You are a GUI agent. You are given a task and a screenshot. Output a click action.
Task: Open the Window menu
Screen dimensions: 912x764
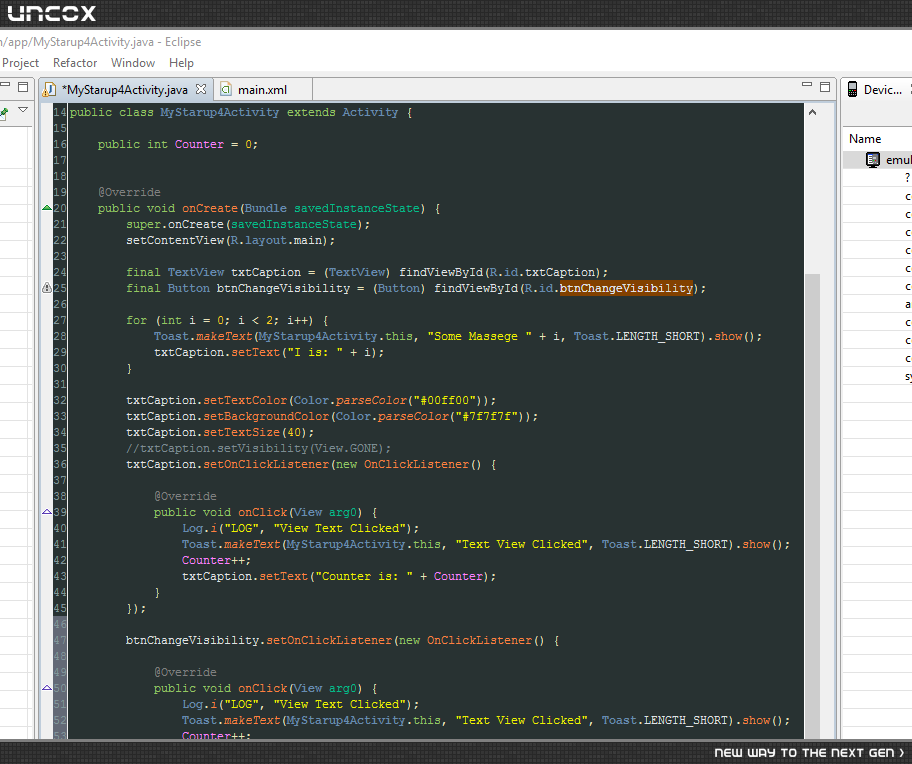tap(133, 63)
